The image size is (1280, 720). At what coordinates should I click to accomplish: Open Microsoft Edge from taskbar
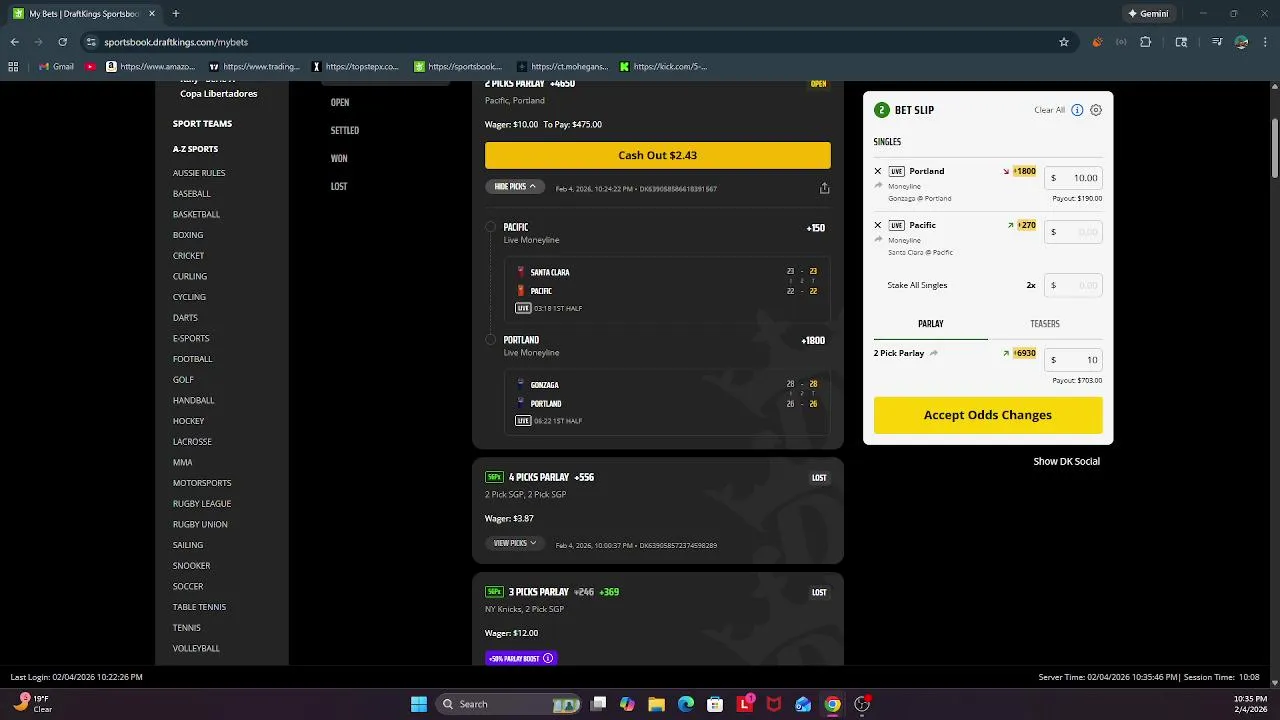pyautogui.click(x=686, y=704)
